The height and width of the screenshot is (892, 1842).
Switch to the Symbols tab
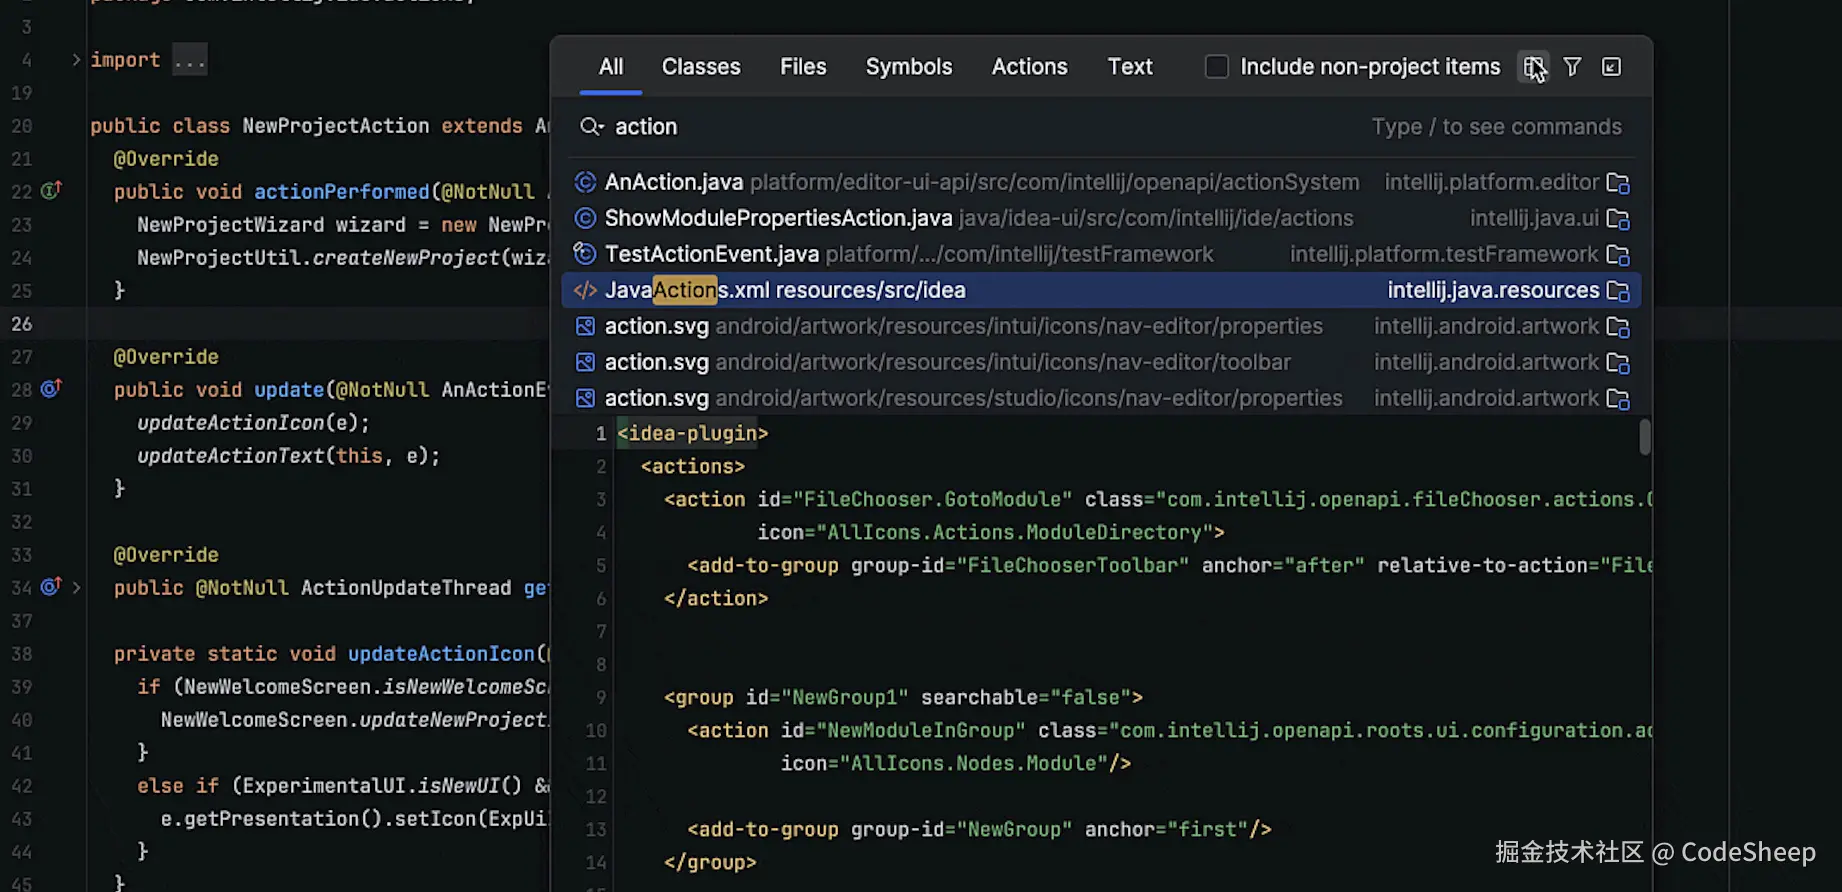(x=908, y=67)
